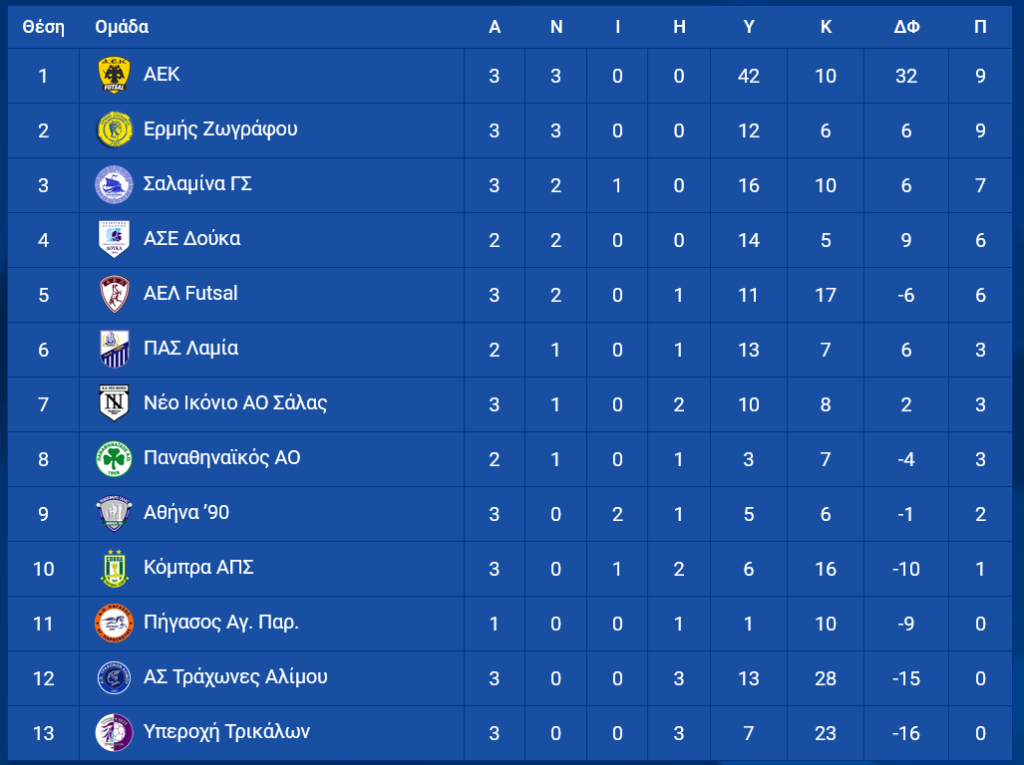Image resolution: width=1024 pixels, height=765 pixels.
Task: Click the Αθήνα '90 shield logo
Action: click(x=114, y=513)
